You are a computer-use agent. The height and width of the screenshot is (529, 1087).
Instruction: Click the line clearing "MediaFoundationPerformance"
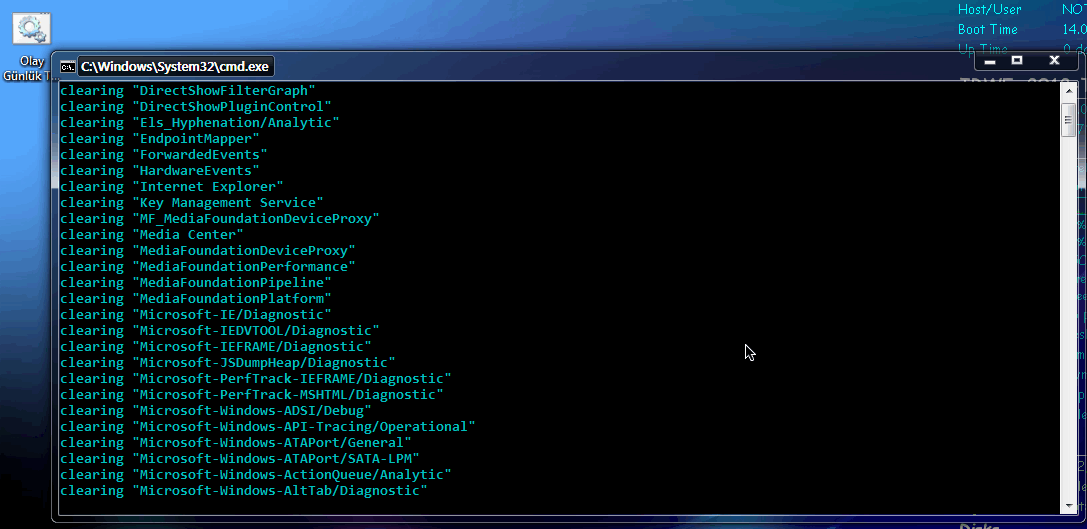[208, 266]
